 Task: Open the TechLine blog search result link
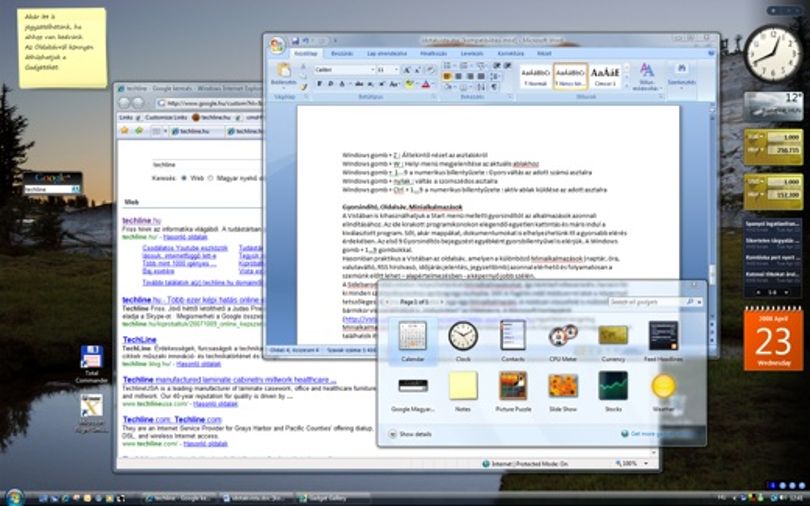coord(139,340)
